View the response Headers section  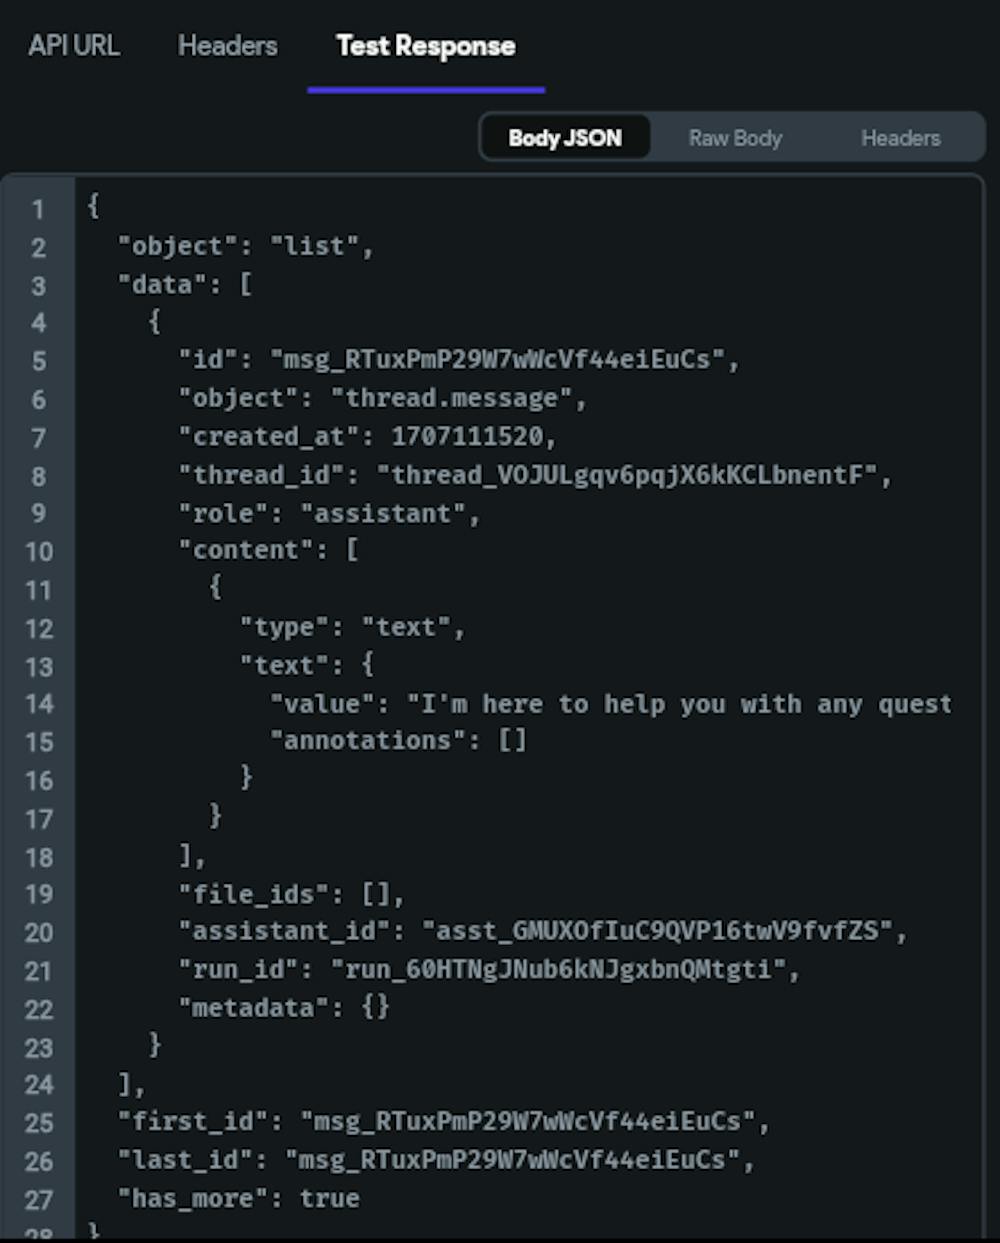(900, 137)
